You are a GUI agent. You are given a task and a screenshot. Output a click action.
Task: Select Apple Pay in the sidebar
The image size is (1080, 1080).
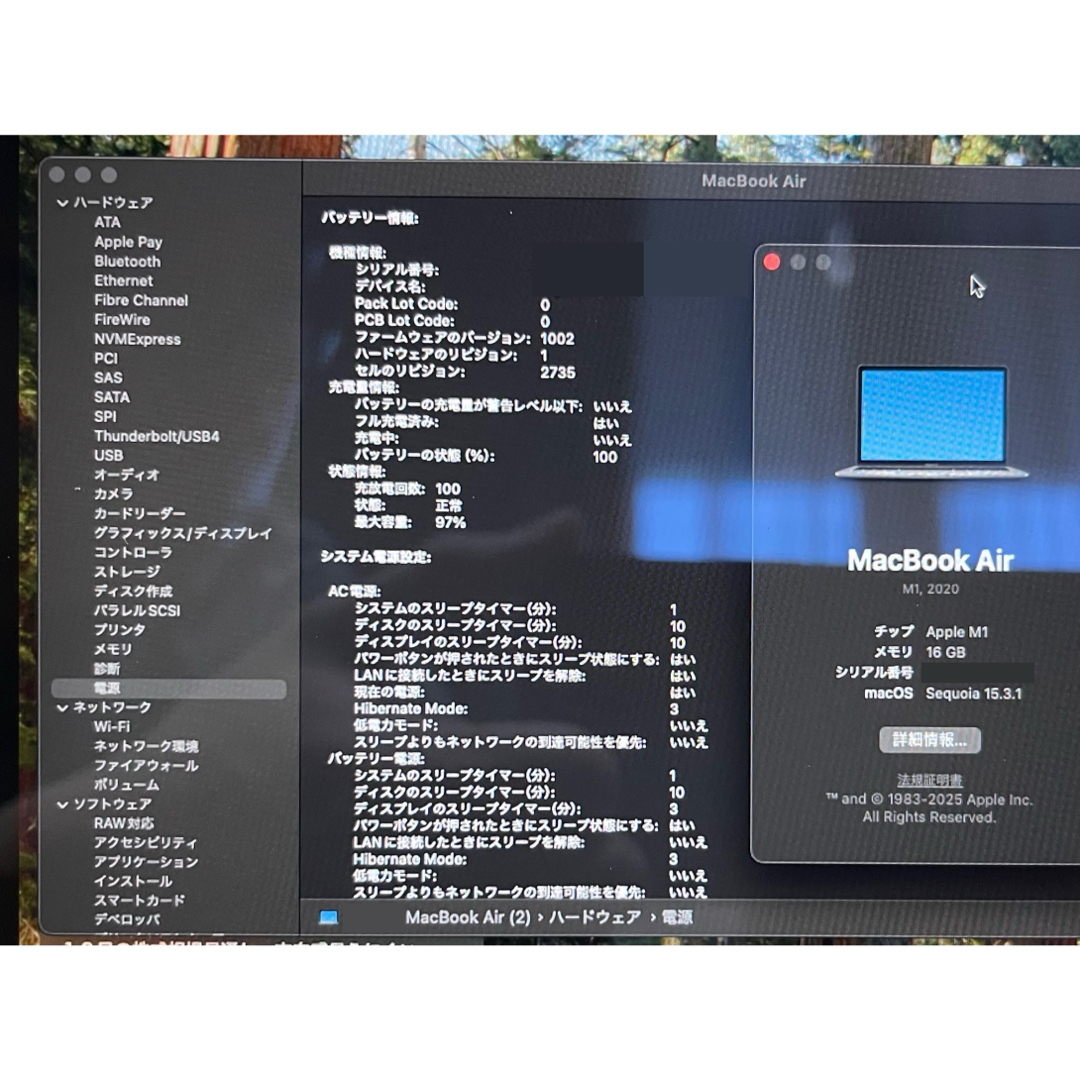point(128,242)
